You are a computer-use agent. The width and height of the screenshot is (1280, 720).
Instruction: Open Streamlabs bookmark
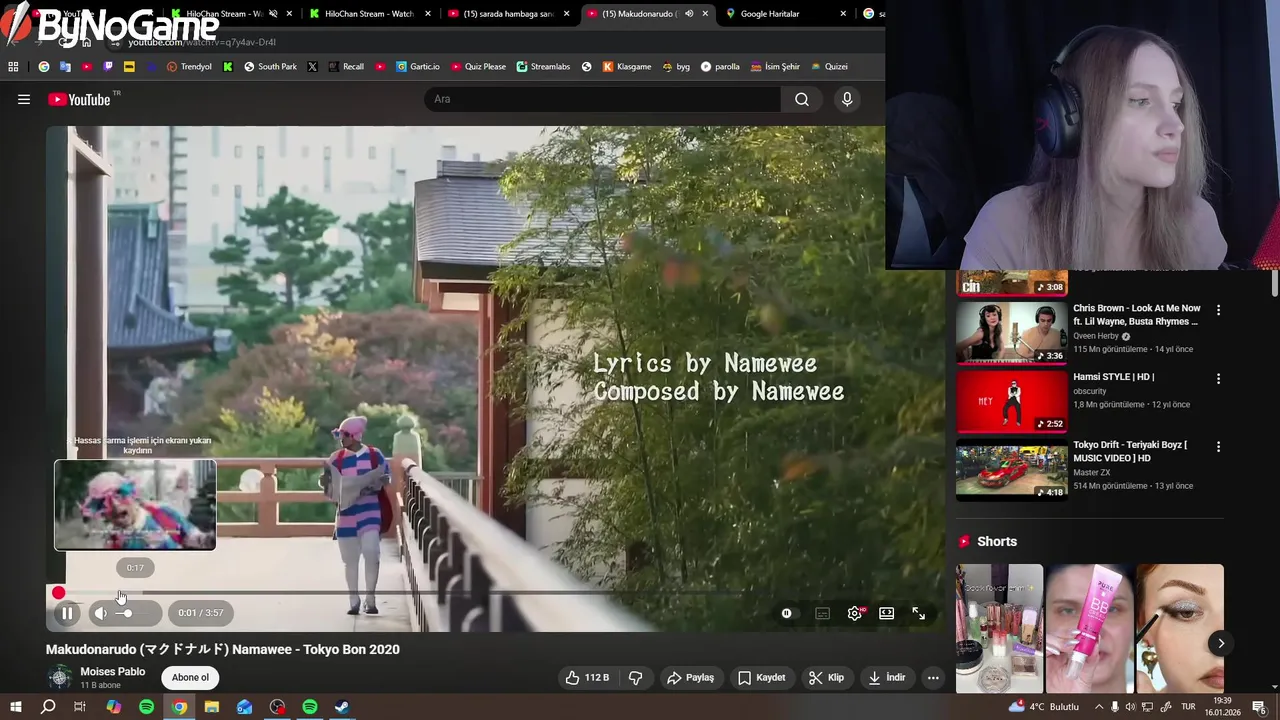(x=543, y=67)
